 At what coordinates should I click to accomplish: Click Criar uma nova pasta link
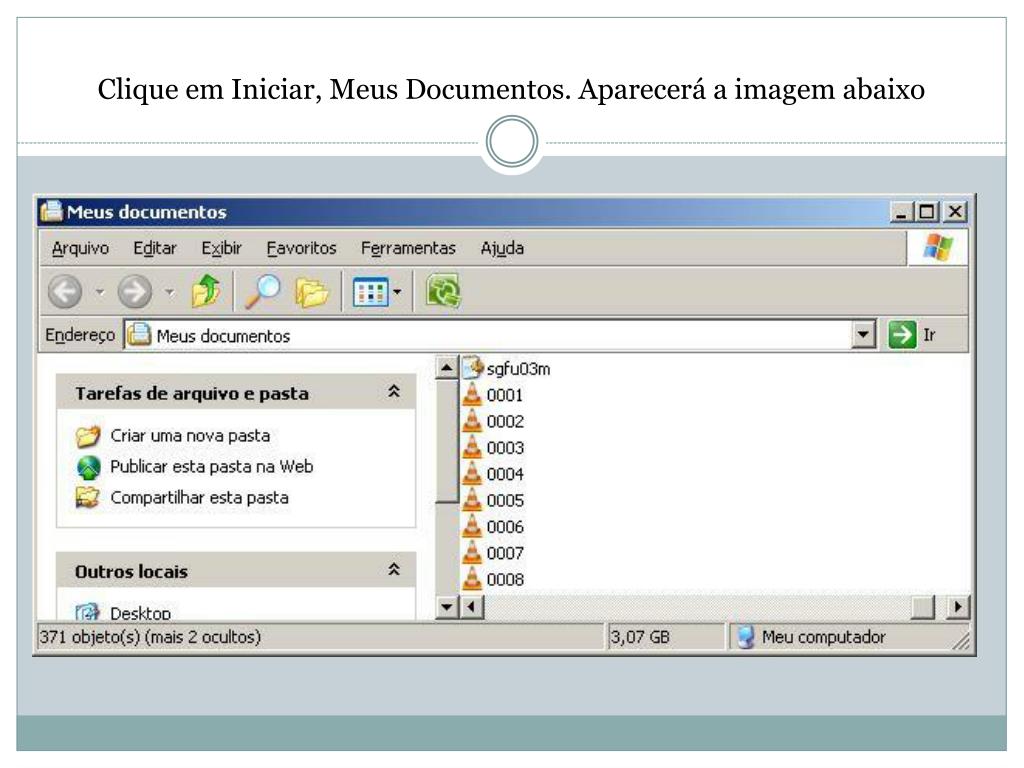click(190, 436)
